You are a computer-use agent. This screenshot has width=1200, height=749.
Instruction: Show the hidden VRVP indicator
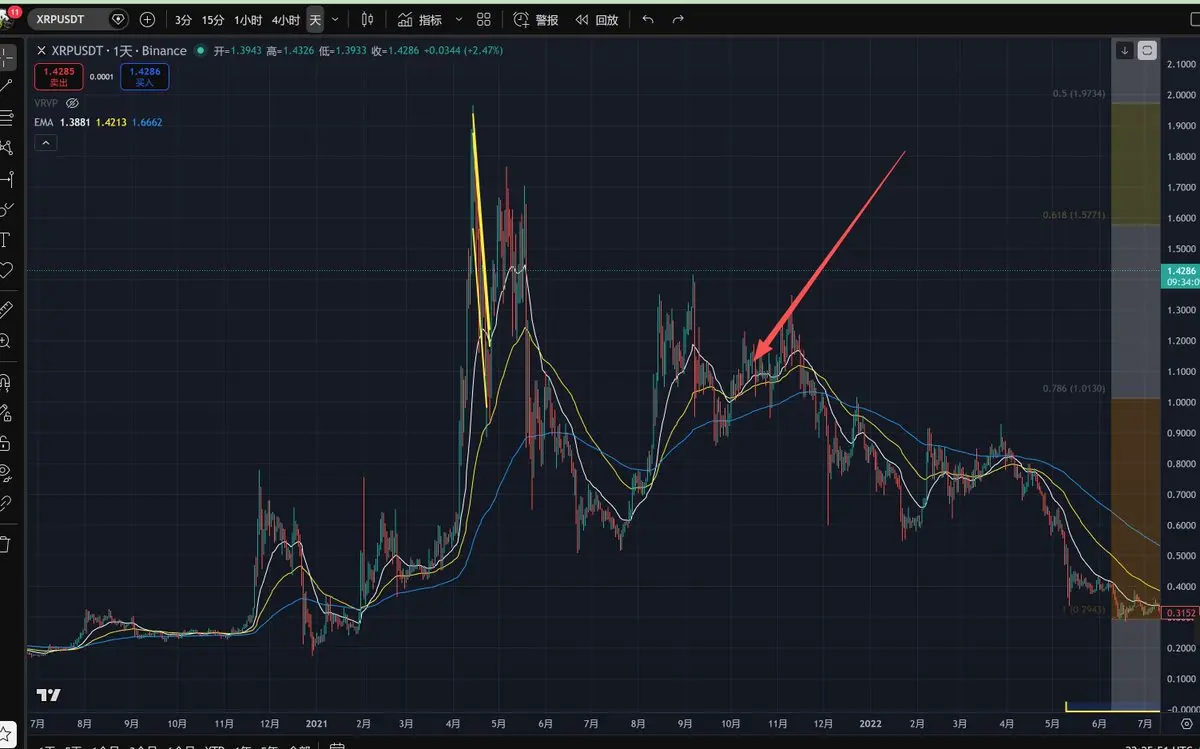(72, 103)
